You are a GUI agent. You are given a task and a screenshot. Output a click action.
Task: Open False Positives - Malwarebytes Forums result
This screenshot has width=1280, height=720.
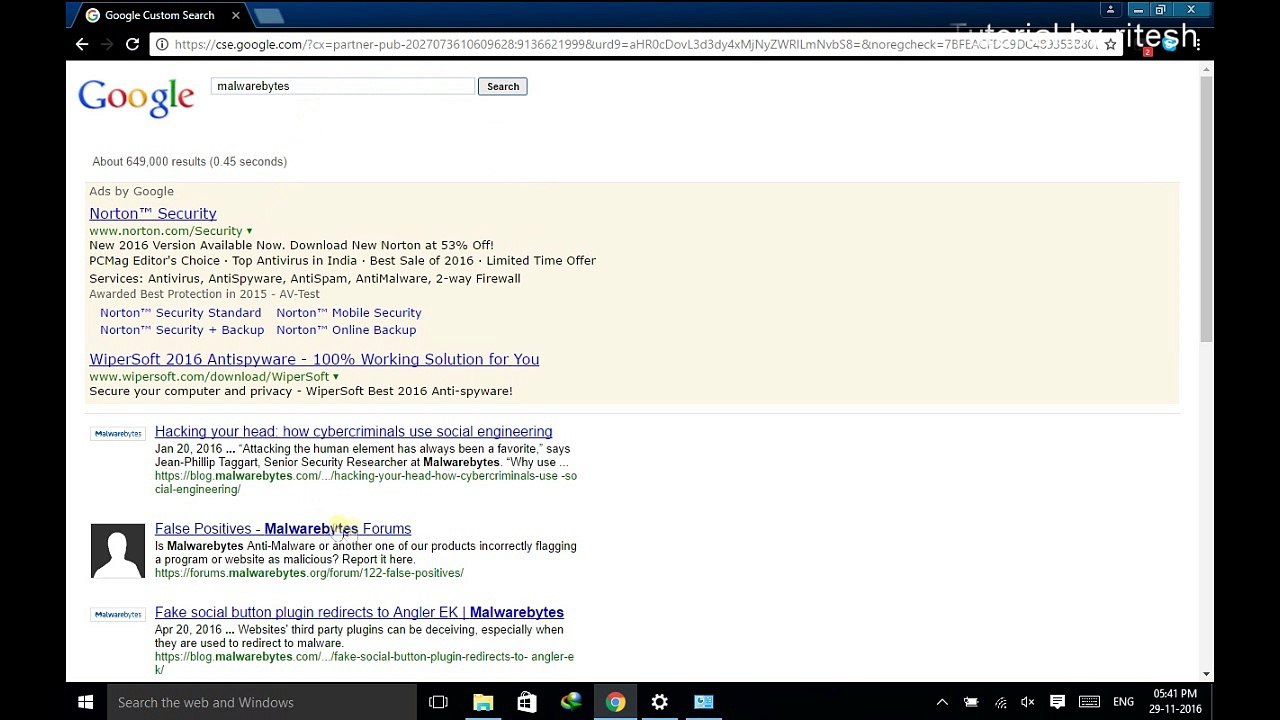pyautogui.click(x=283, y=529)
